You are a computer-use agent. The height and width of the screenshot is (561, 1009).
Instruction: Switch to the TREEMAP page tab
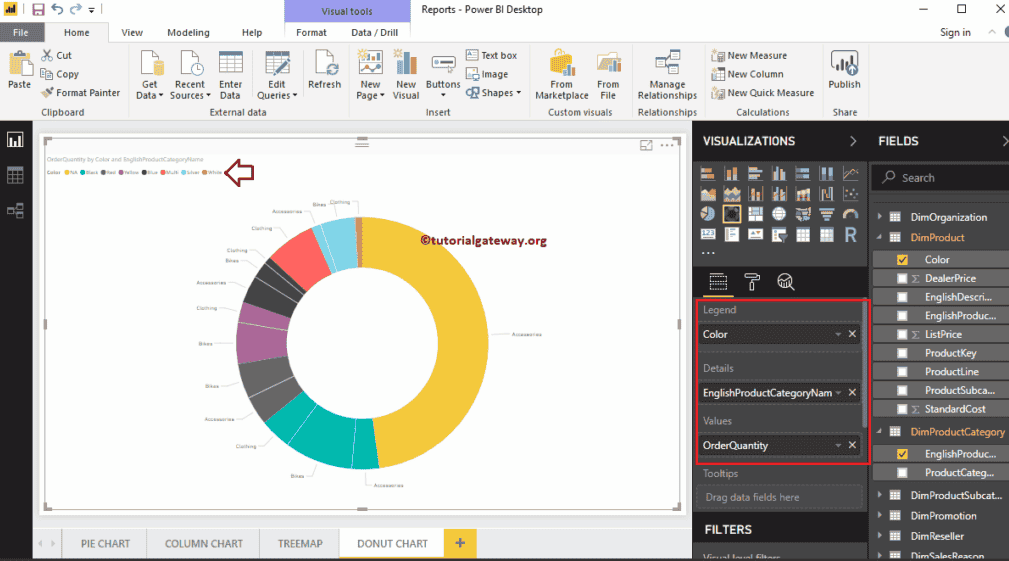click(300, 544)
